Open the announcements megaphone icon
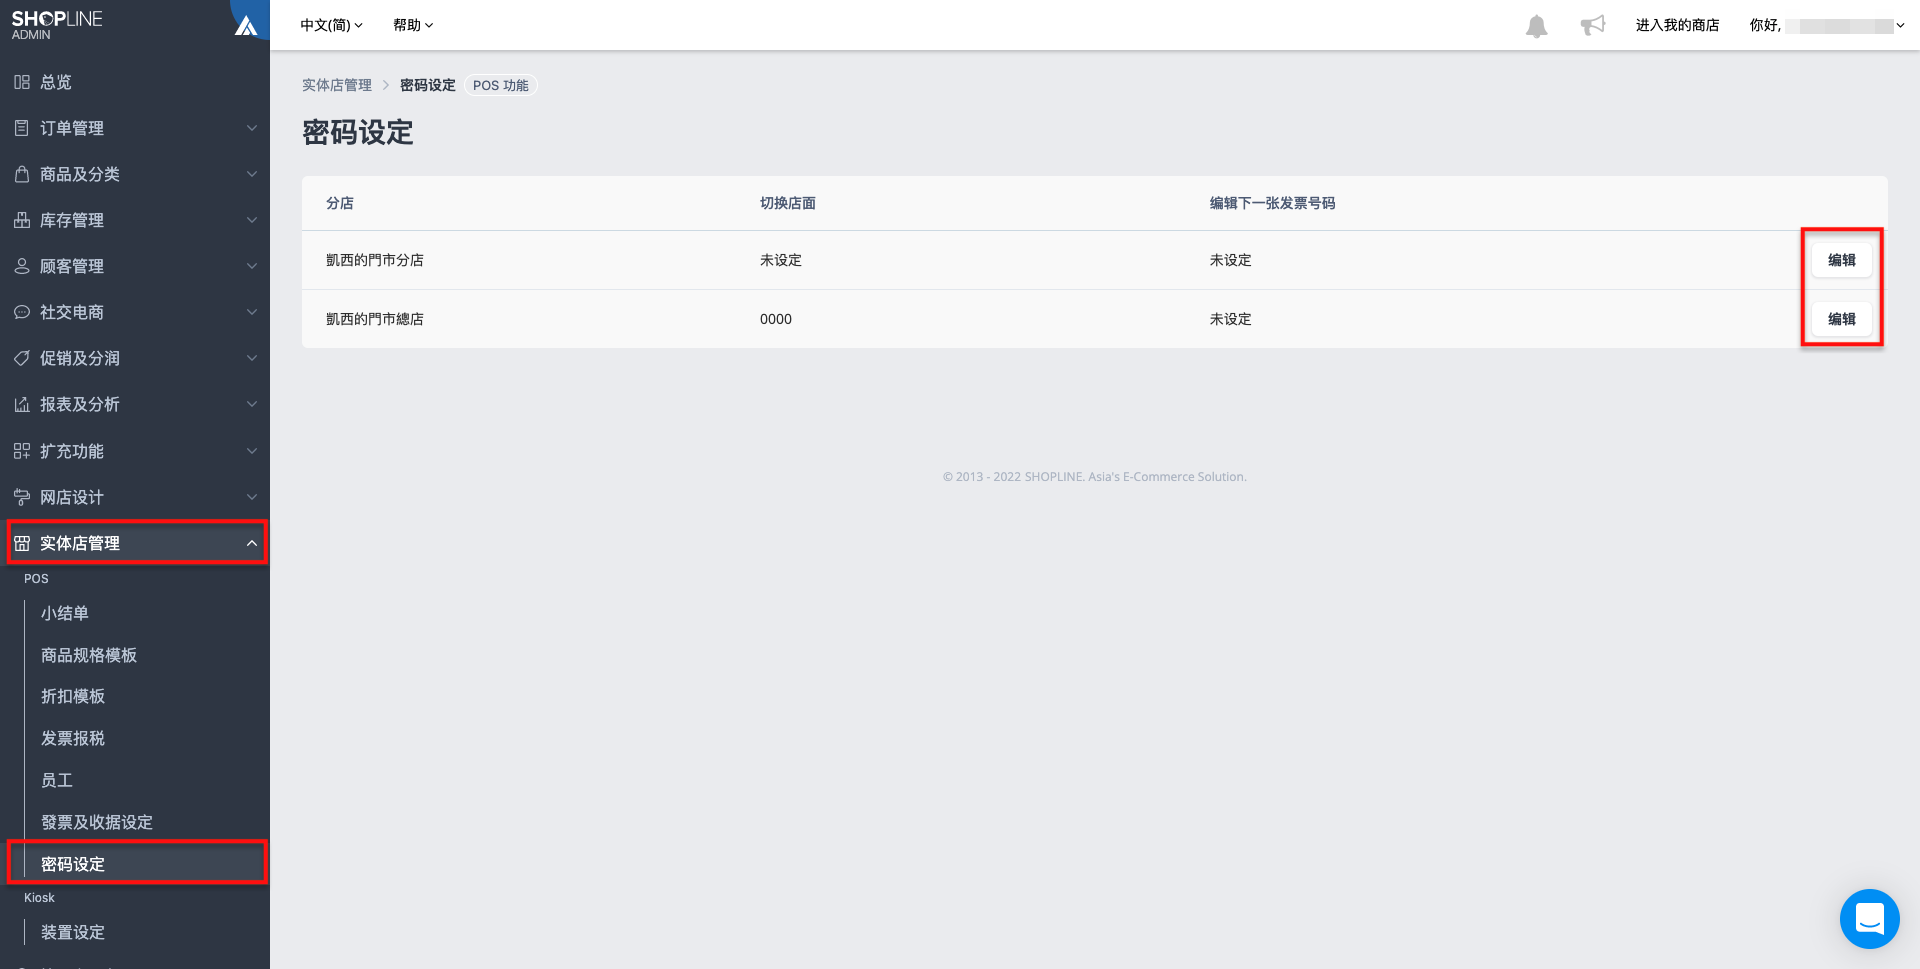The height and width of the screenshot is (969, 1920). click(x=1593, y=25)
